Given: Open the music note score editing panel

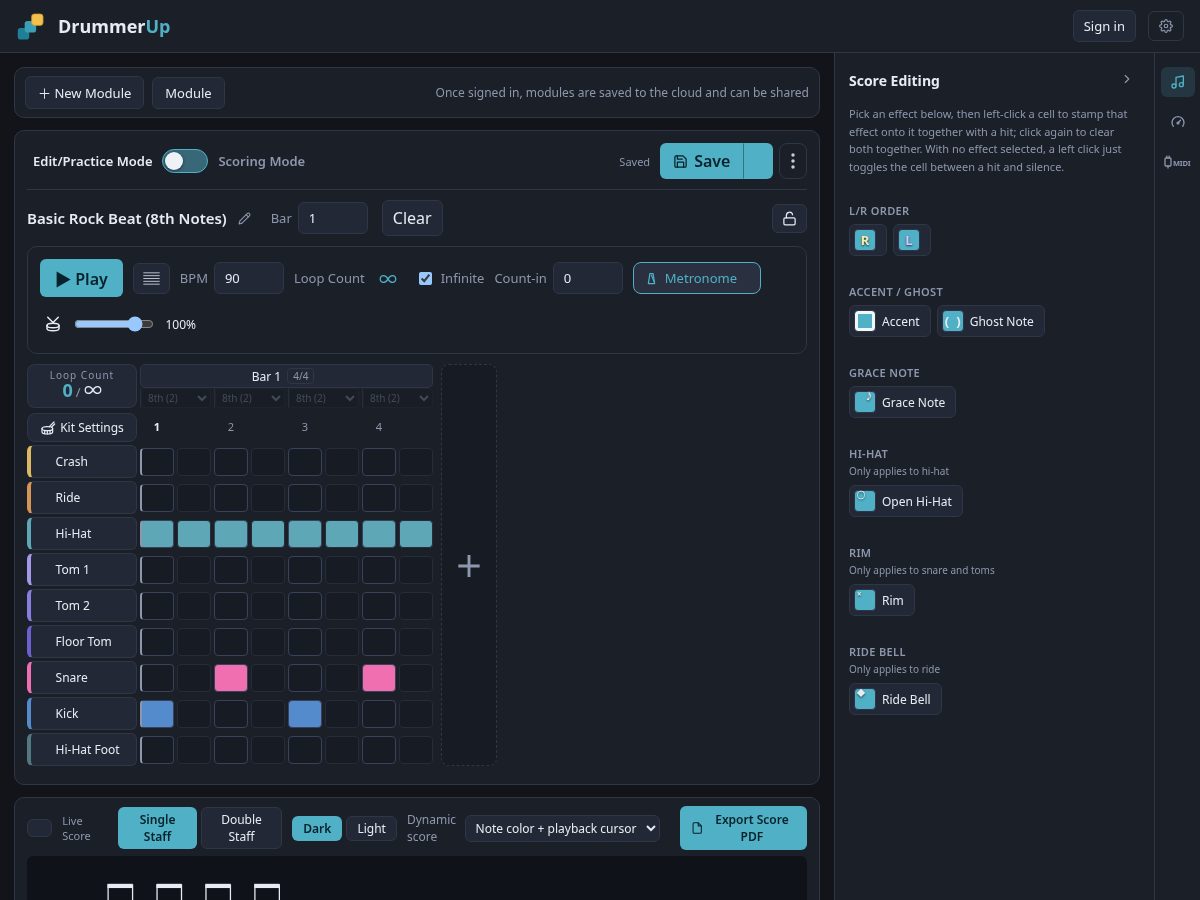Looking at the screenshot, I should coord(1178,82).
